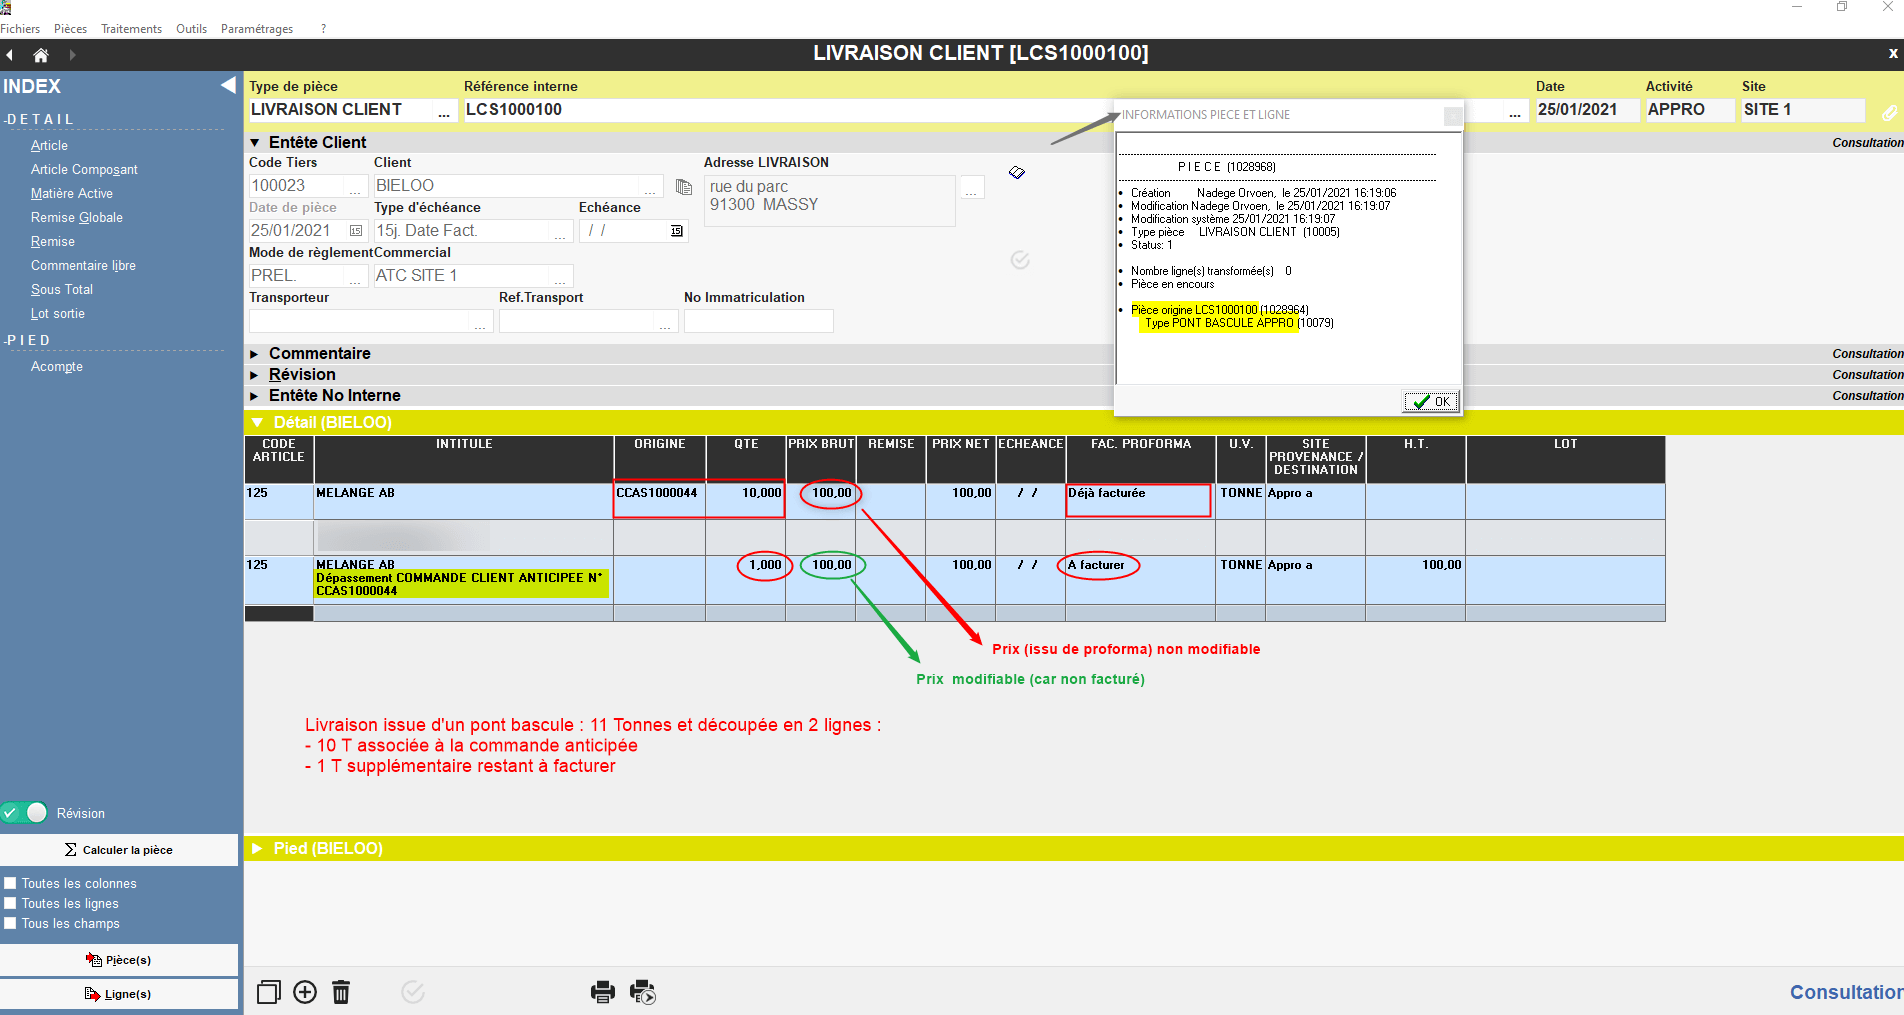Image resolution: width=1904 pixels, height=1015 pixels.
Task: Expand the Commentaire section
Action: click(x=255, y=354)
